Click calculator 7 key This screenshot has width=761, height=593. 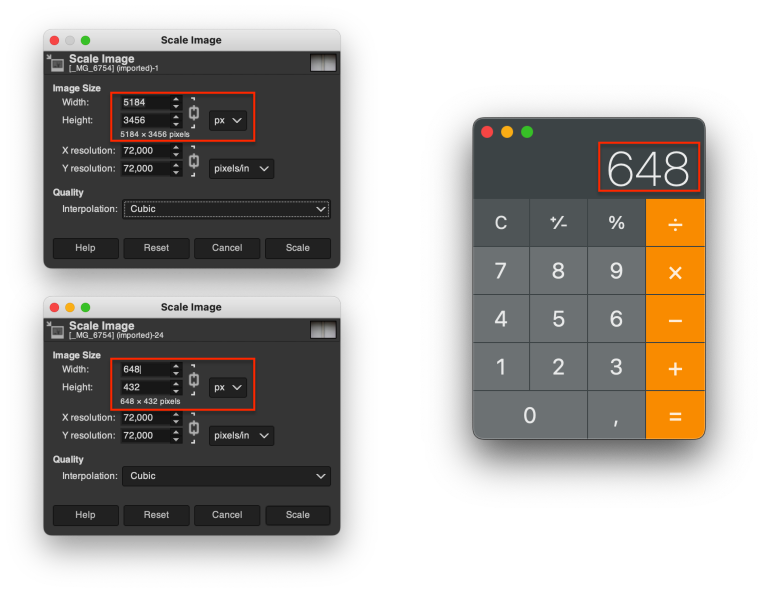coord(501,271)
